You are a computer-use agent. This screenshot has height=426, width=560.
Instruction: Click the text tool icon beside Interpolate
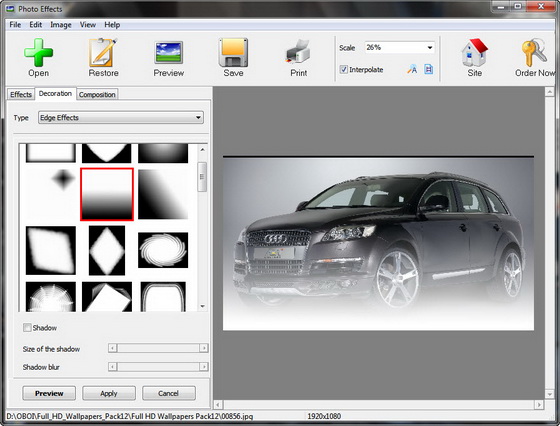point(412,69)
